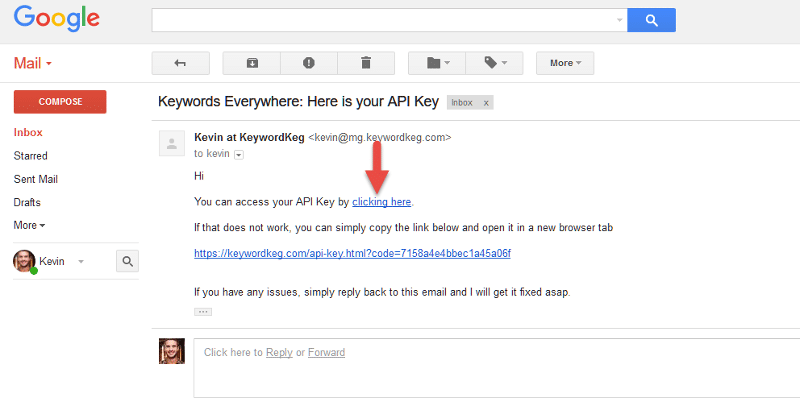Open the Labels tag dropdown
This screenshot has height=406, width=800.
point(494,63)
